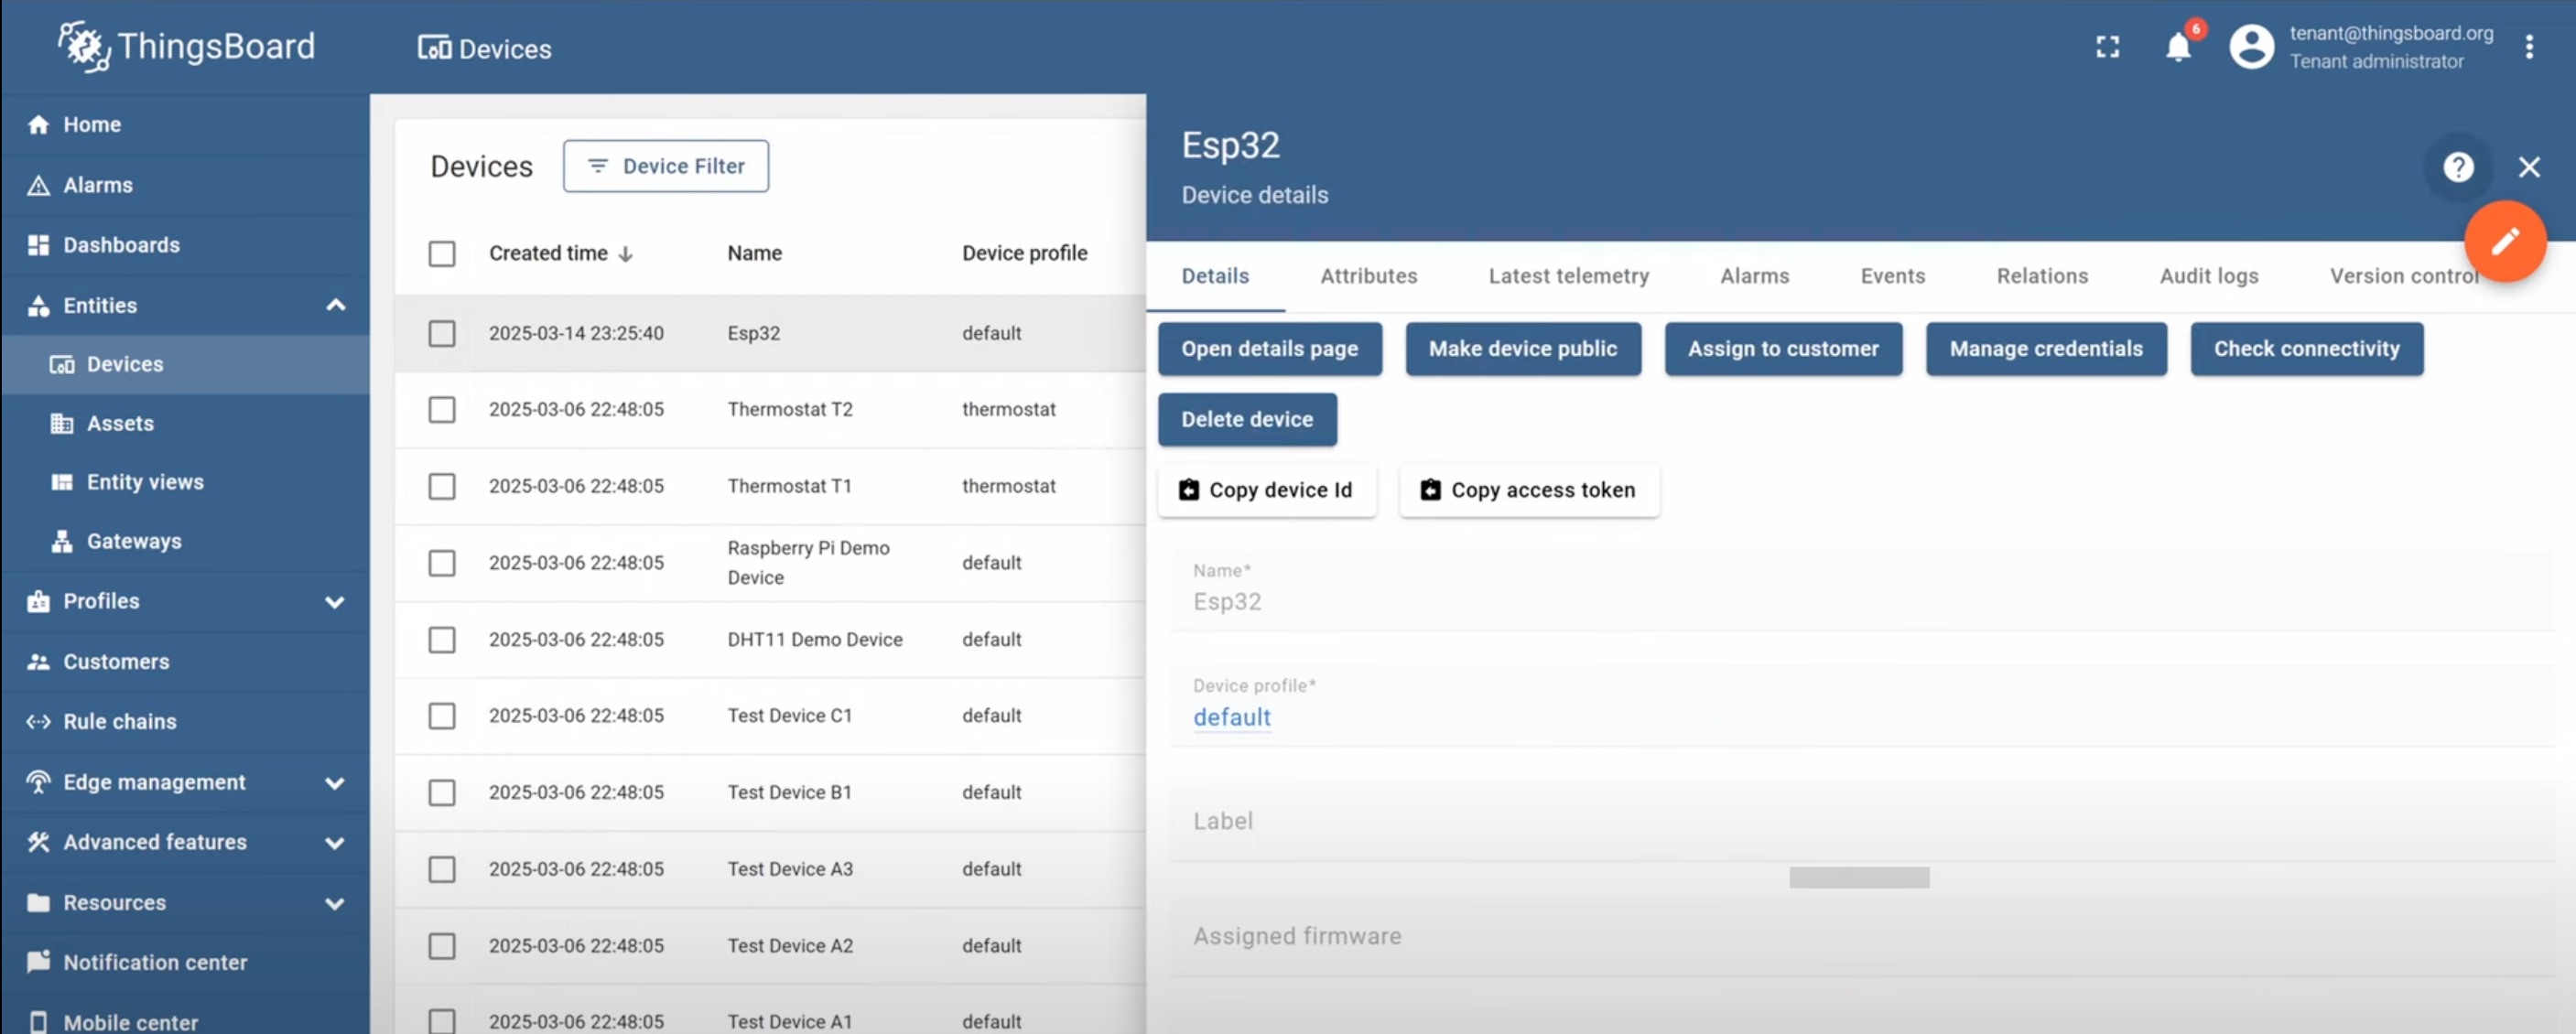Click the orange pencil edit button
This screenshot has height=1034, width=2576.
click(x=2504, y=241)
